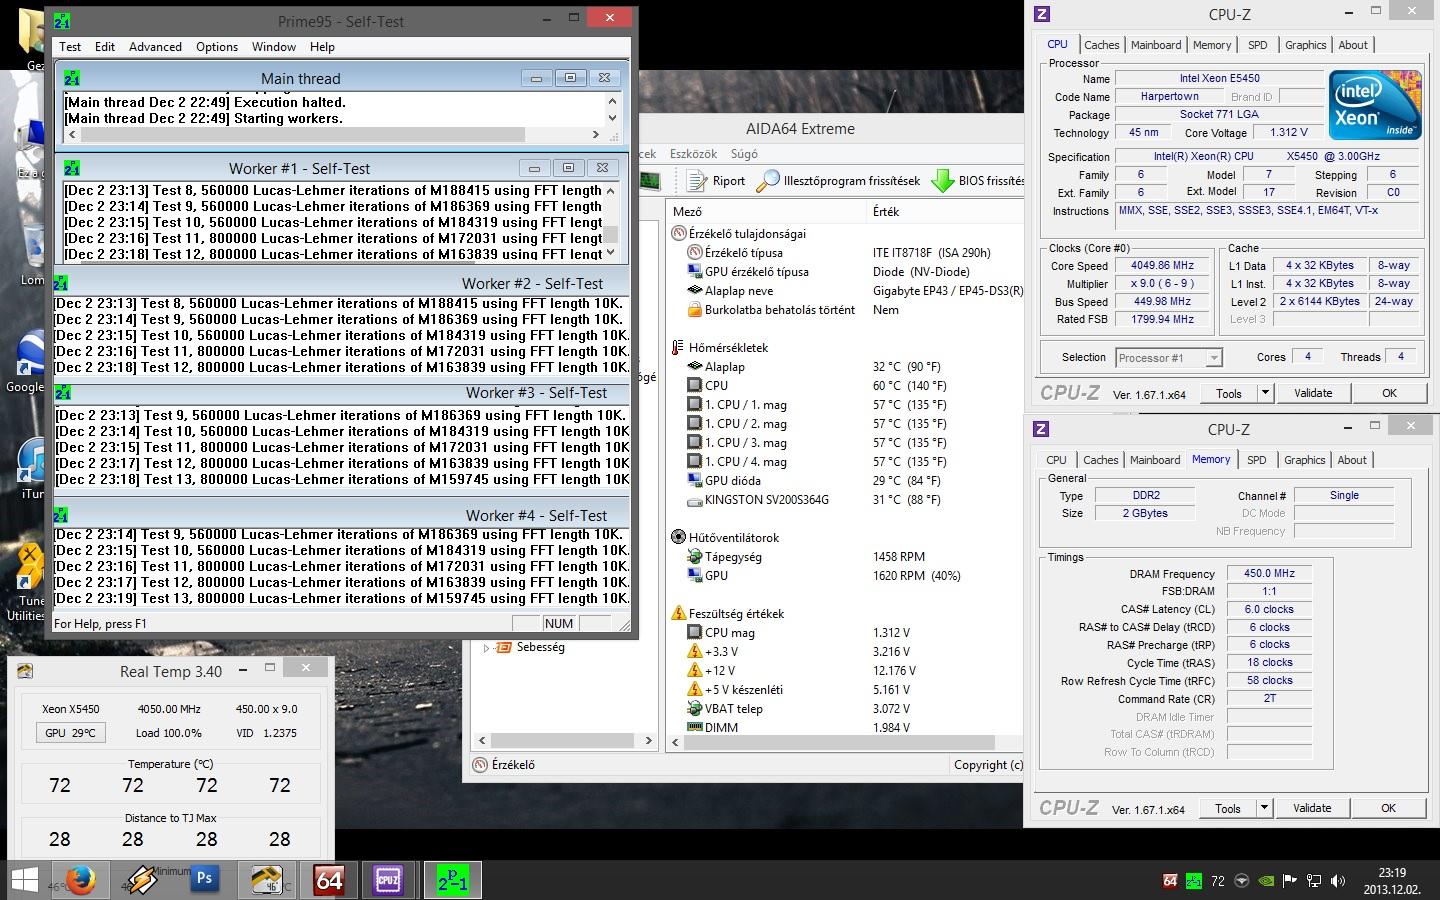
Task: Click AIDA64 tray icon
Action: 1170,881
